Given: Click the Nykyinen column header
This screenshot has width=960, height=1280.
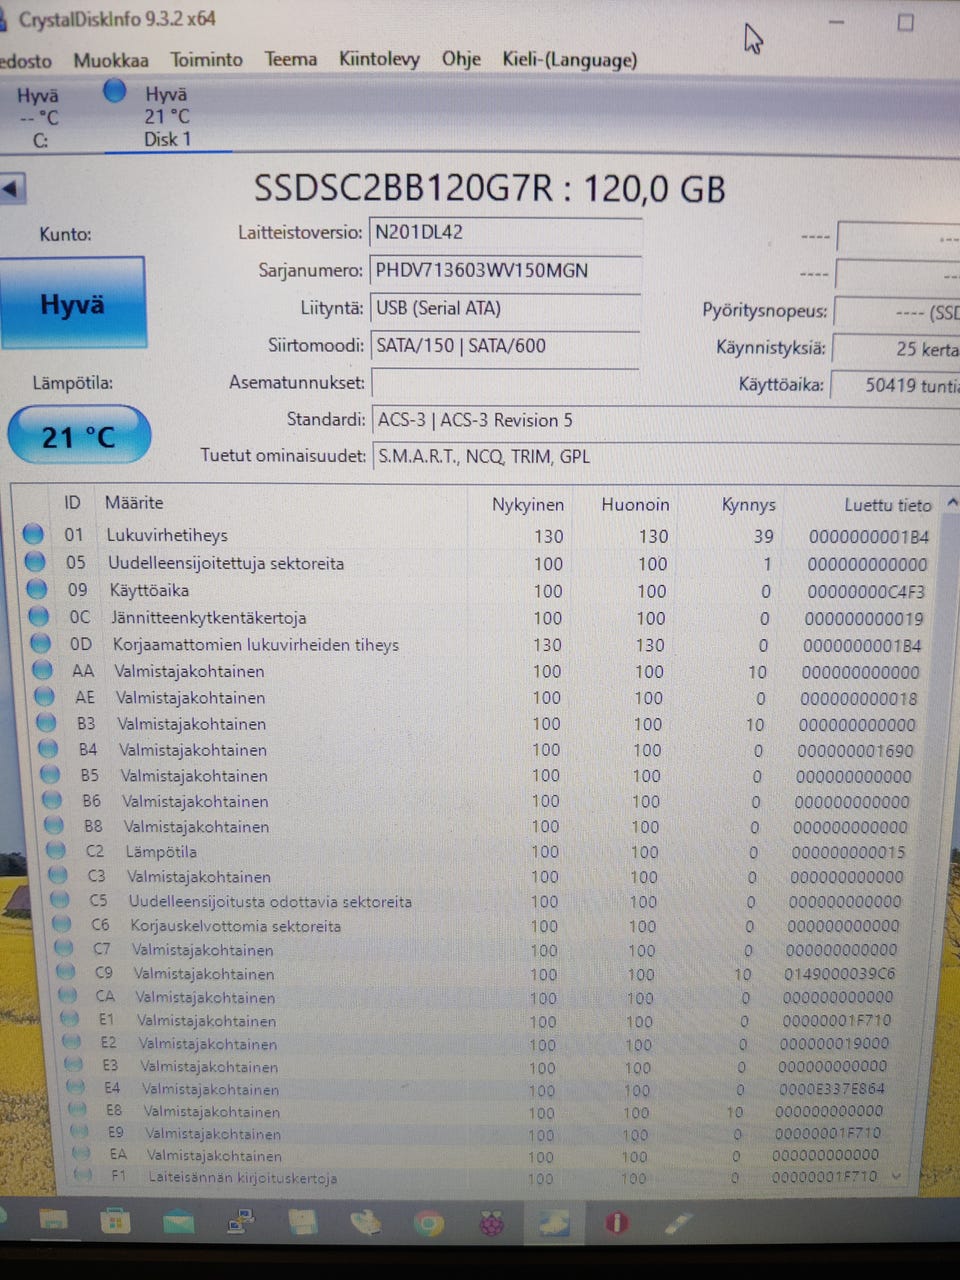Looking at the screenshot, I should [527, 504].
